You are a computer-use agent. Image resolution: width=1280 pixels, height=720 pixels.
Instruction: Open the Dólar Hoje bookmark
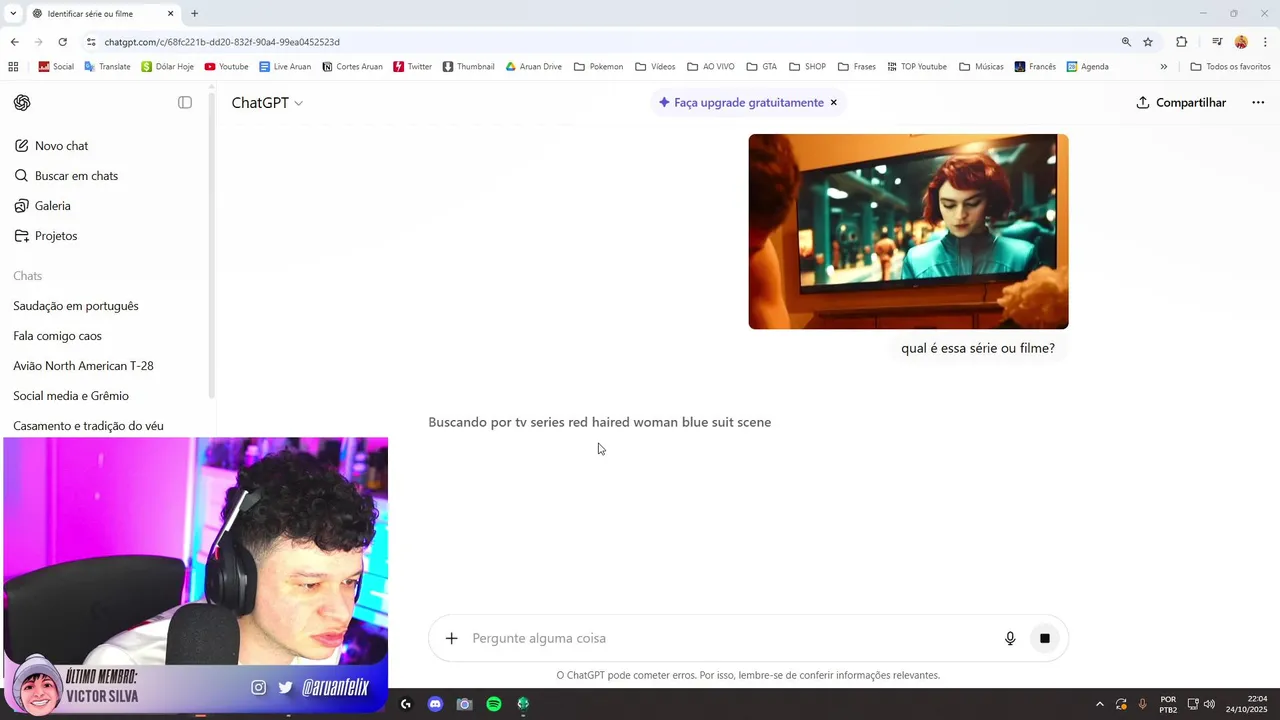pyautogui.click(x=167, y=67)
